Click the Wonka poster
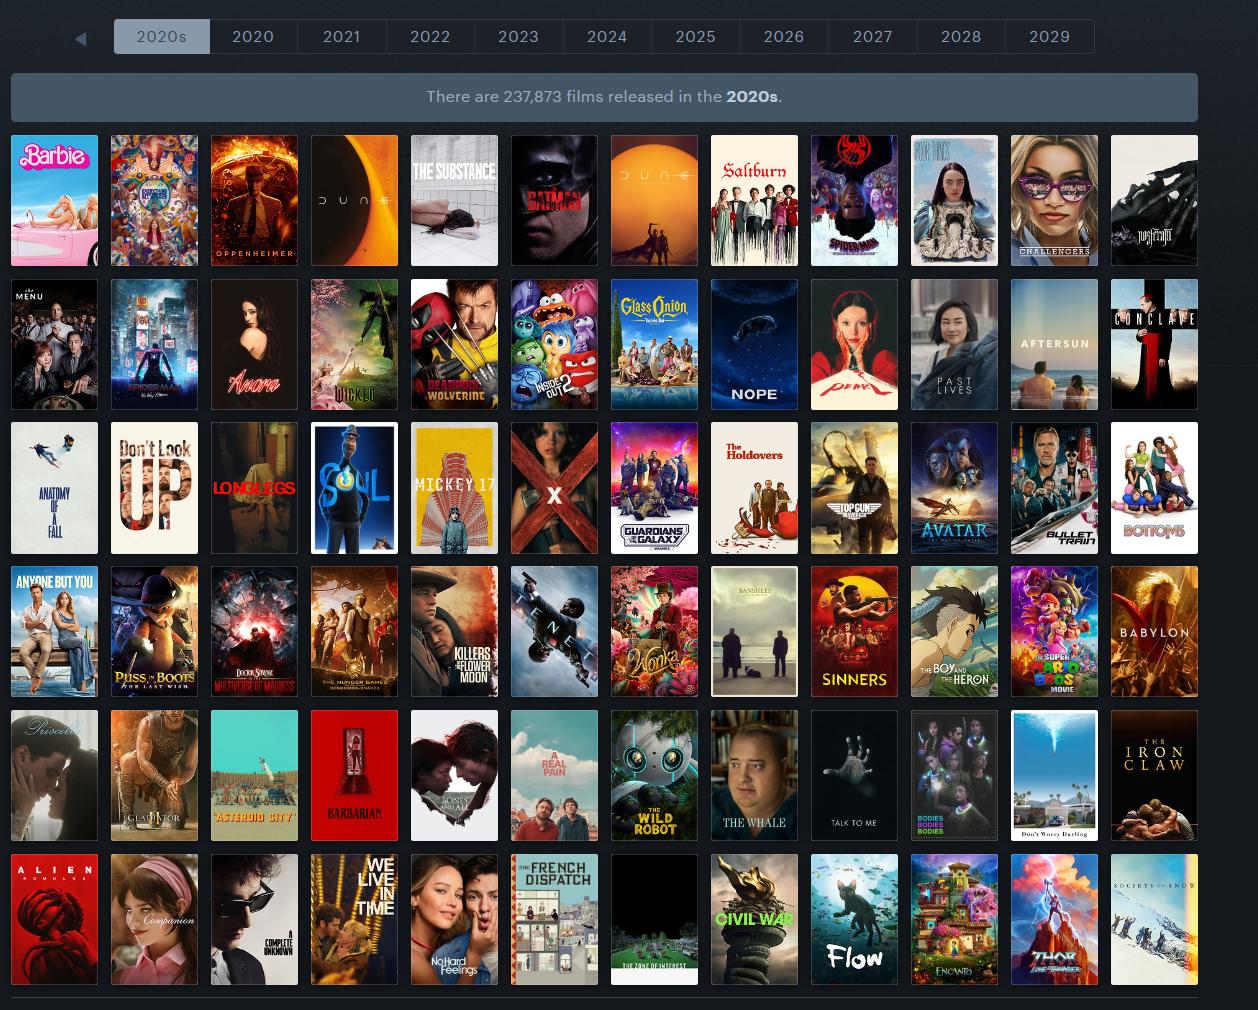Screen dimensions: 1258x1010 tap(655, 632)
